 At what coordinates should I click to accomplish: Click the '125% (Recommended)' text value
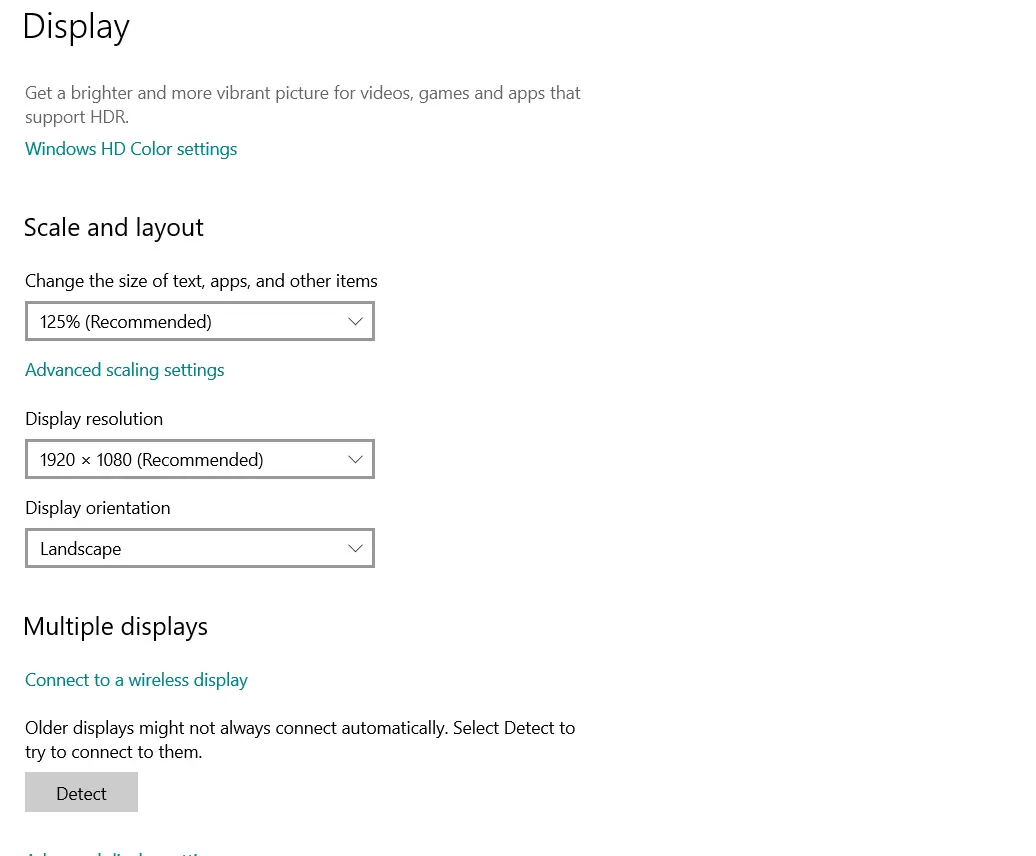(x=126, y=322)
